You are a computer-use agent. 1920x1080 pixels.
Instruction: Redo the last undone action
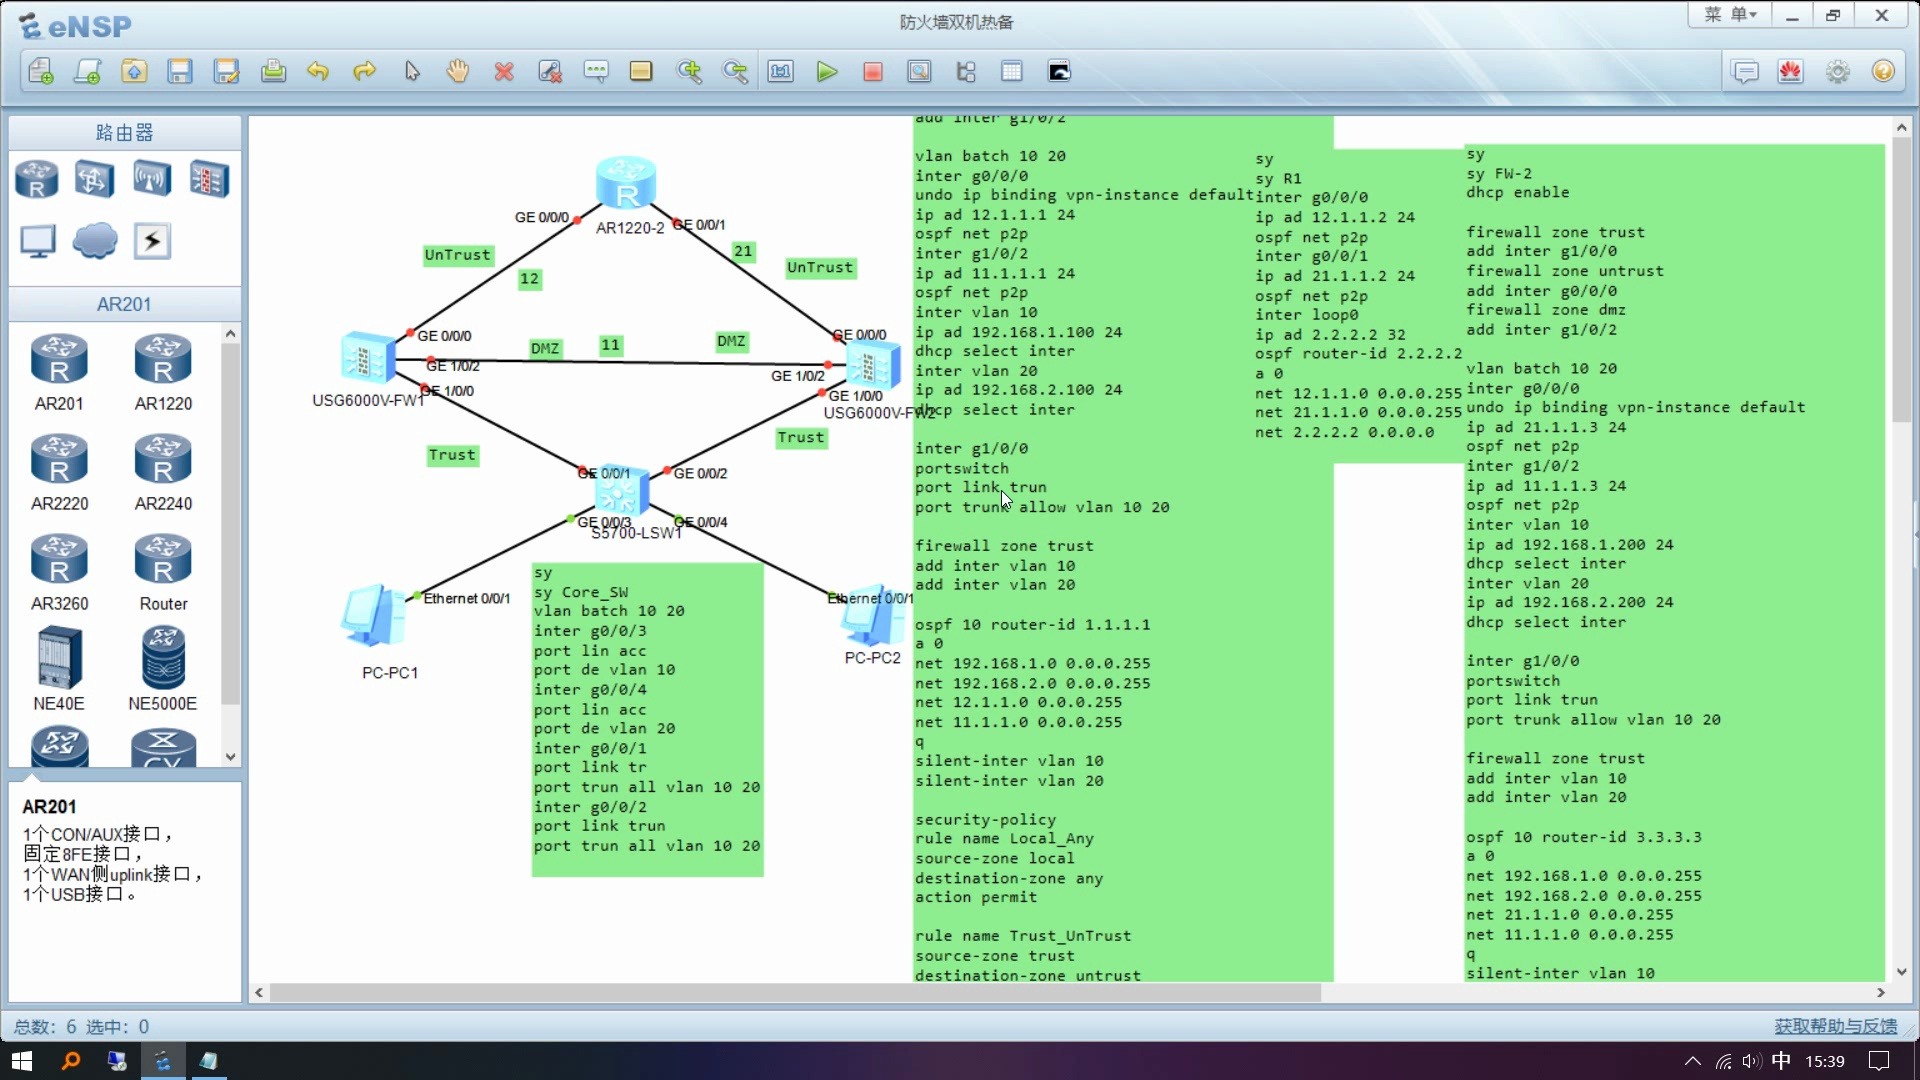pos(365,71)
